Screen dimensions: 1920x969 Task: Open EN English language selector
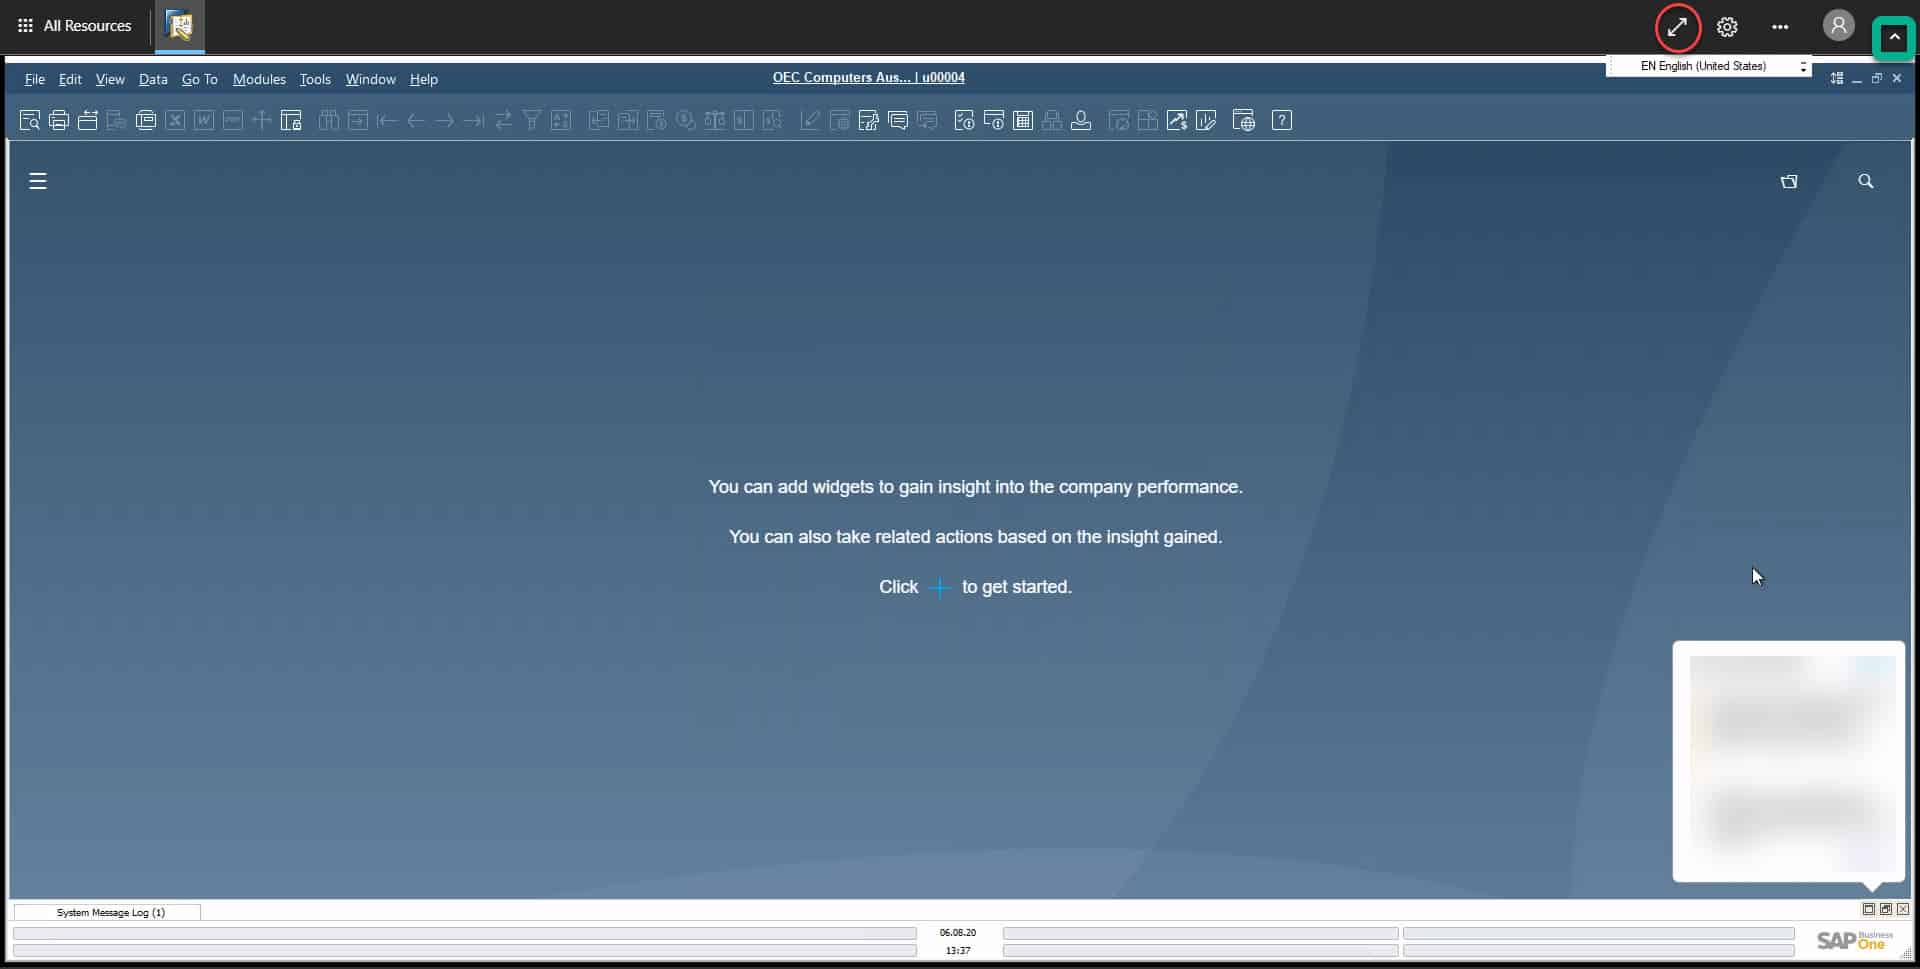(x=1709, y=66)
